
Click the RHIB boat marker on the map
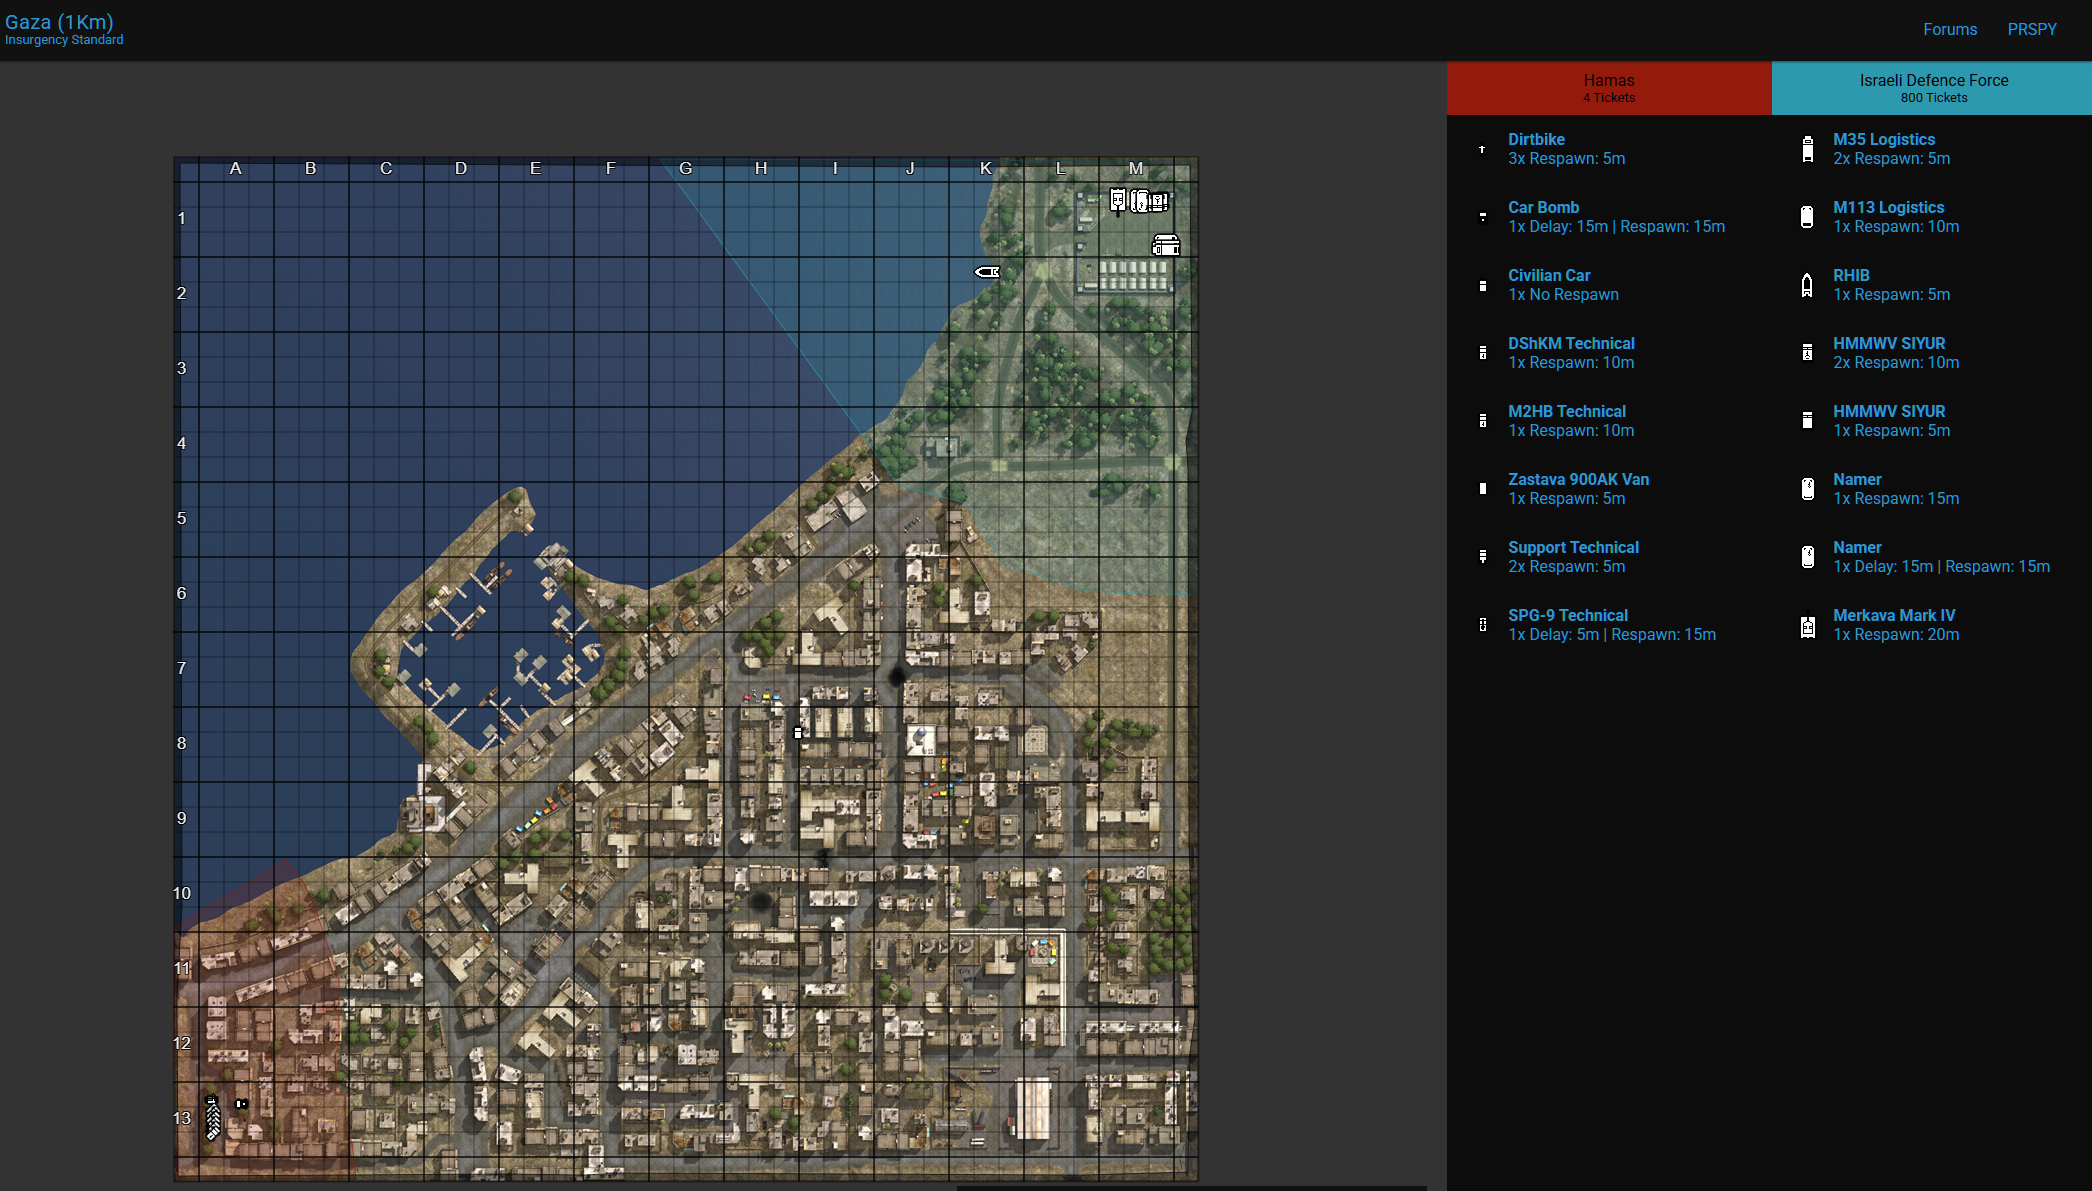pyautogui.click(x=987, y=272)
